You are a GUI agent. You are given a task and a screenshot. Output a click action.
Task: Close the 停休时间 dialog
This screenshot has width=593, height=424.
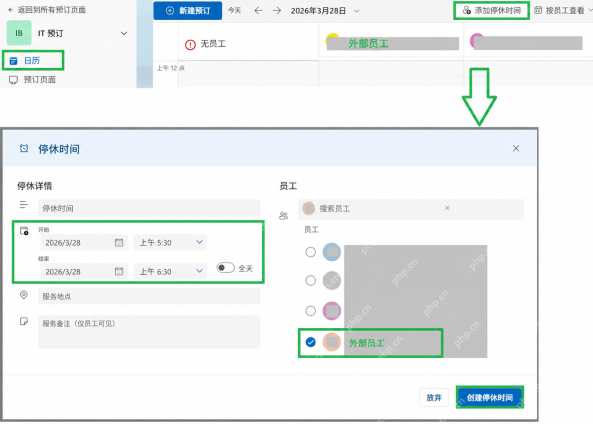[516, 149]
